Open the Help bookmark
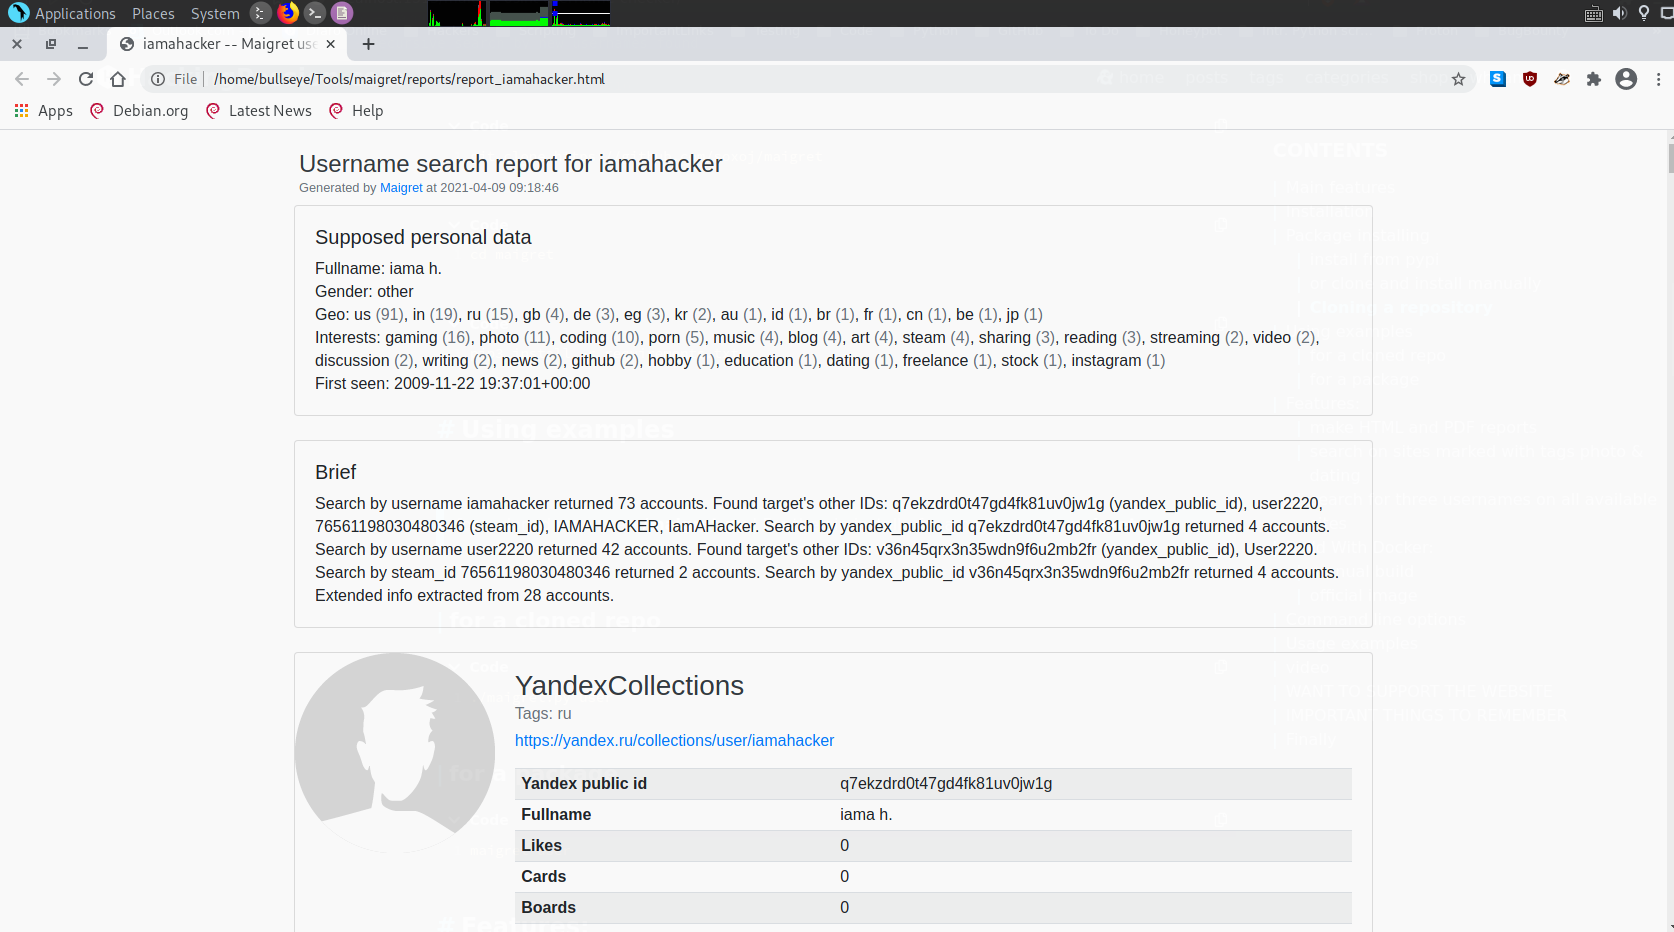This screenshot has height=932, width=1674. tap(356, 111)
